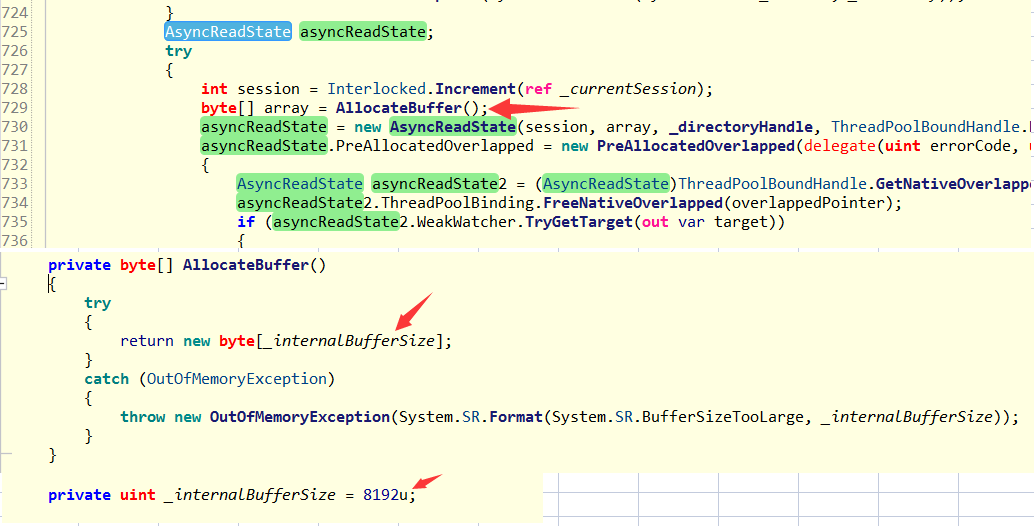1034x526 pixels.
Task: Click line number 729 in the gutter
Action: coord(14,107)
